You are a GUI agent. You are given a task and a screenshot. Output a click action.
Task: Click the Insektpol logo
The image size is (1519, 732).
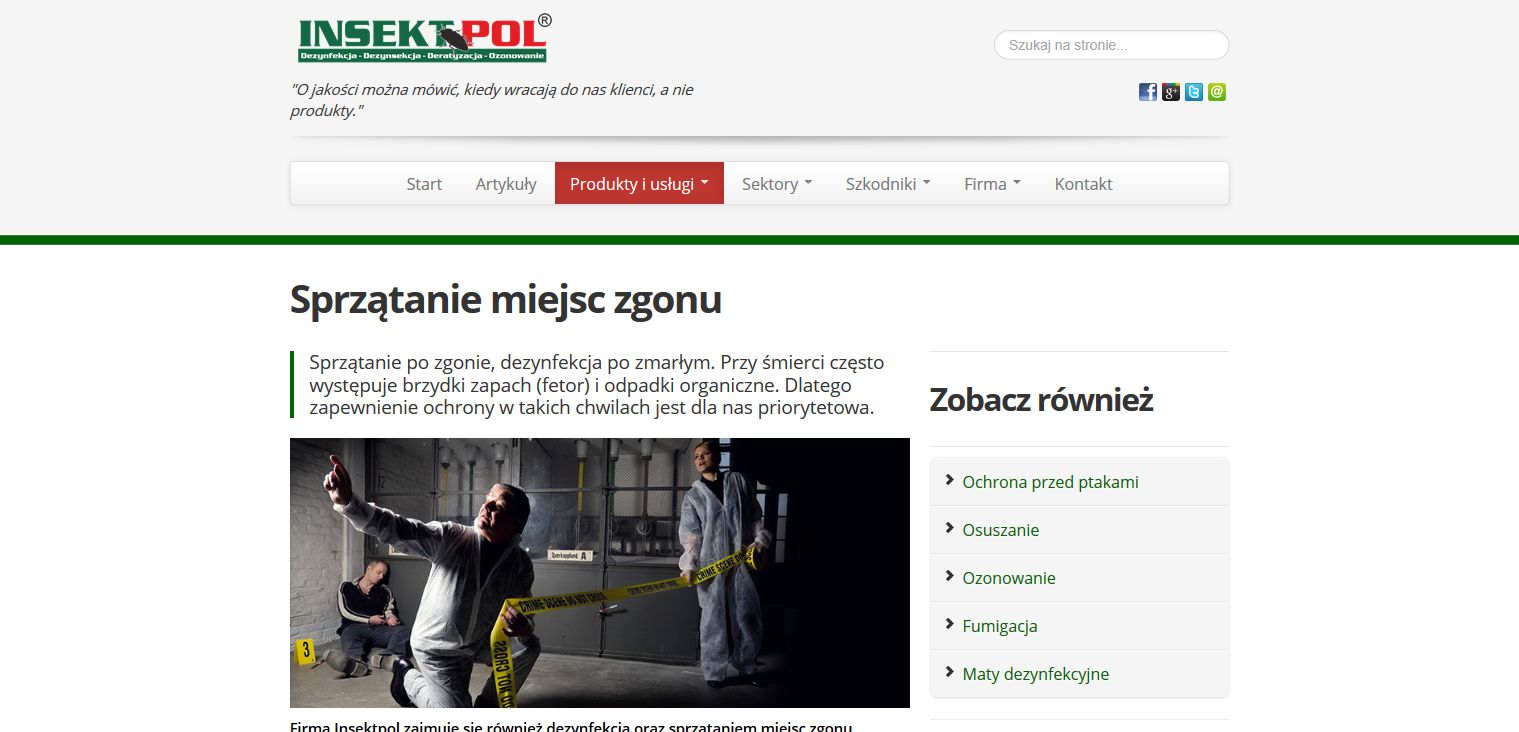[424, 40]
